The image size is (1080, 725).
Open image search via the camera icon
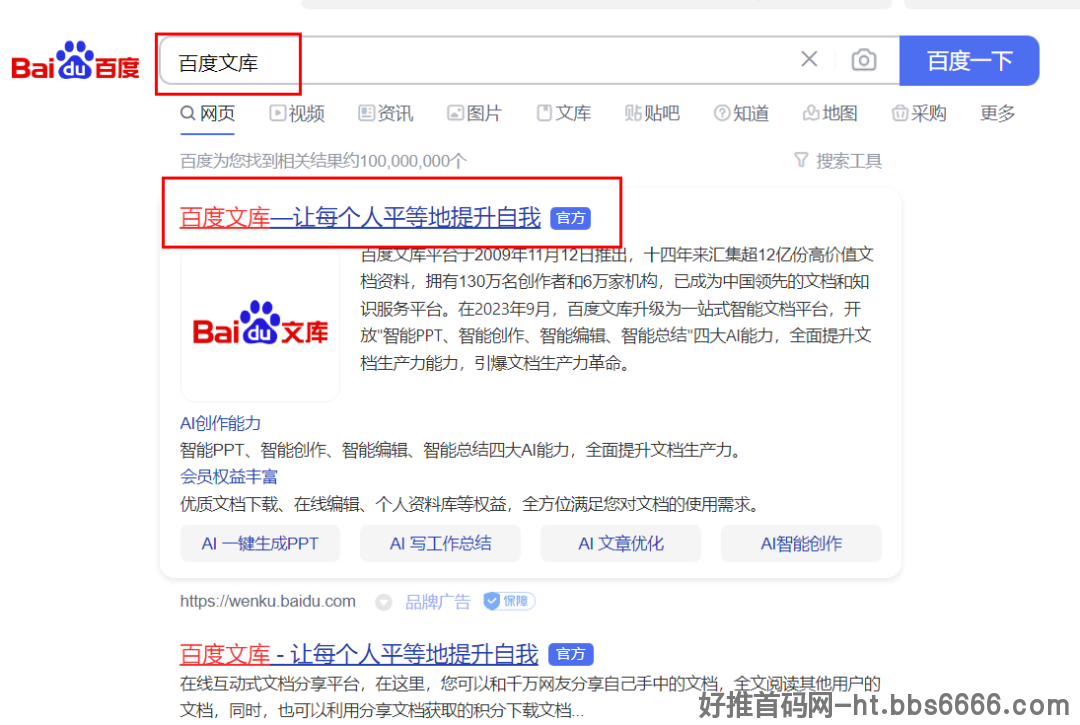click(864, 60)
